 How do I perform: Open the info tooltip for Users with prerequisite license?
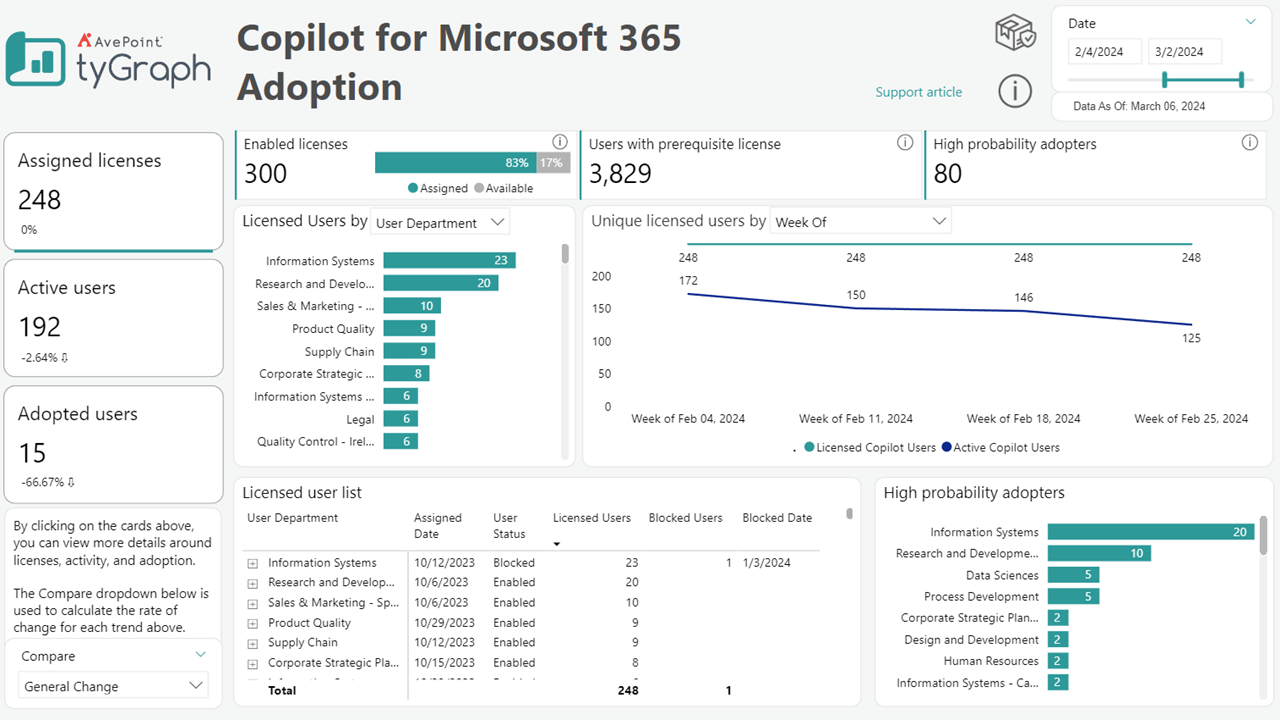coord(905,142)
